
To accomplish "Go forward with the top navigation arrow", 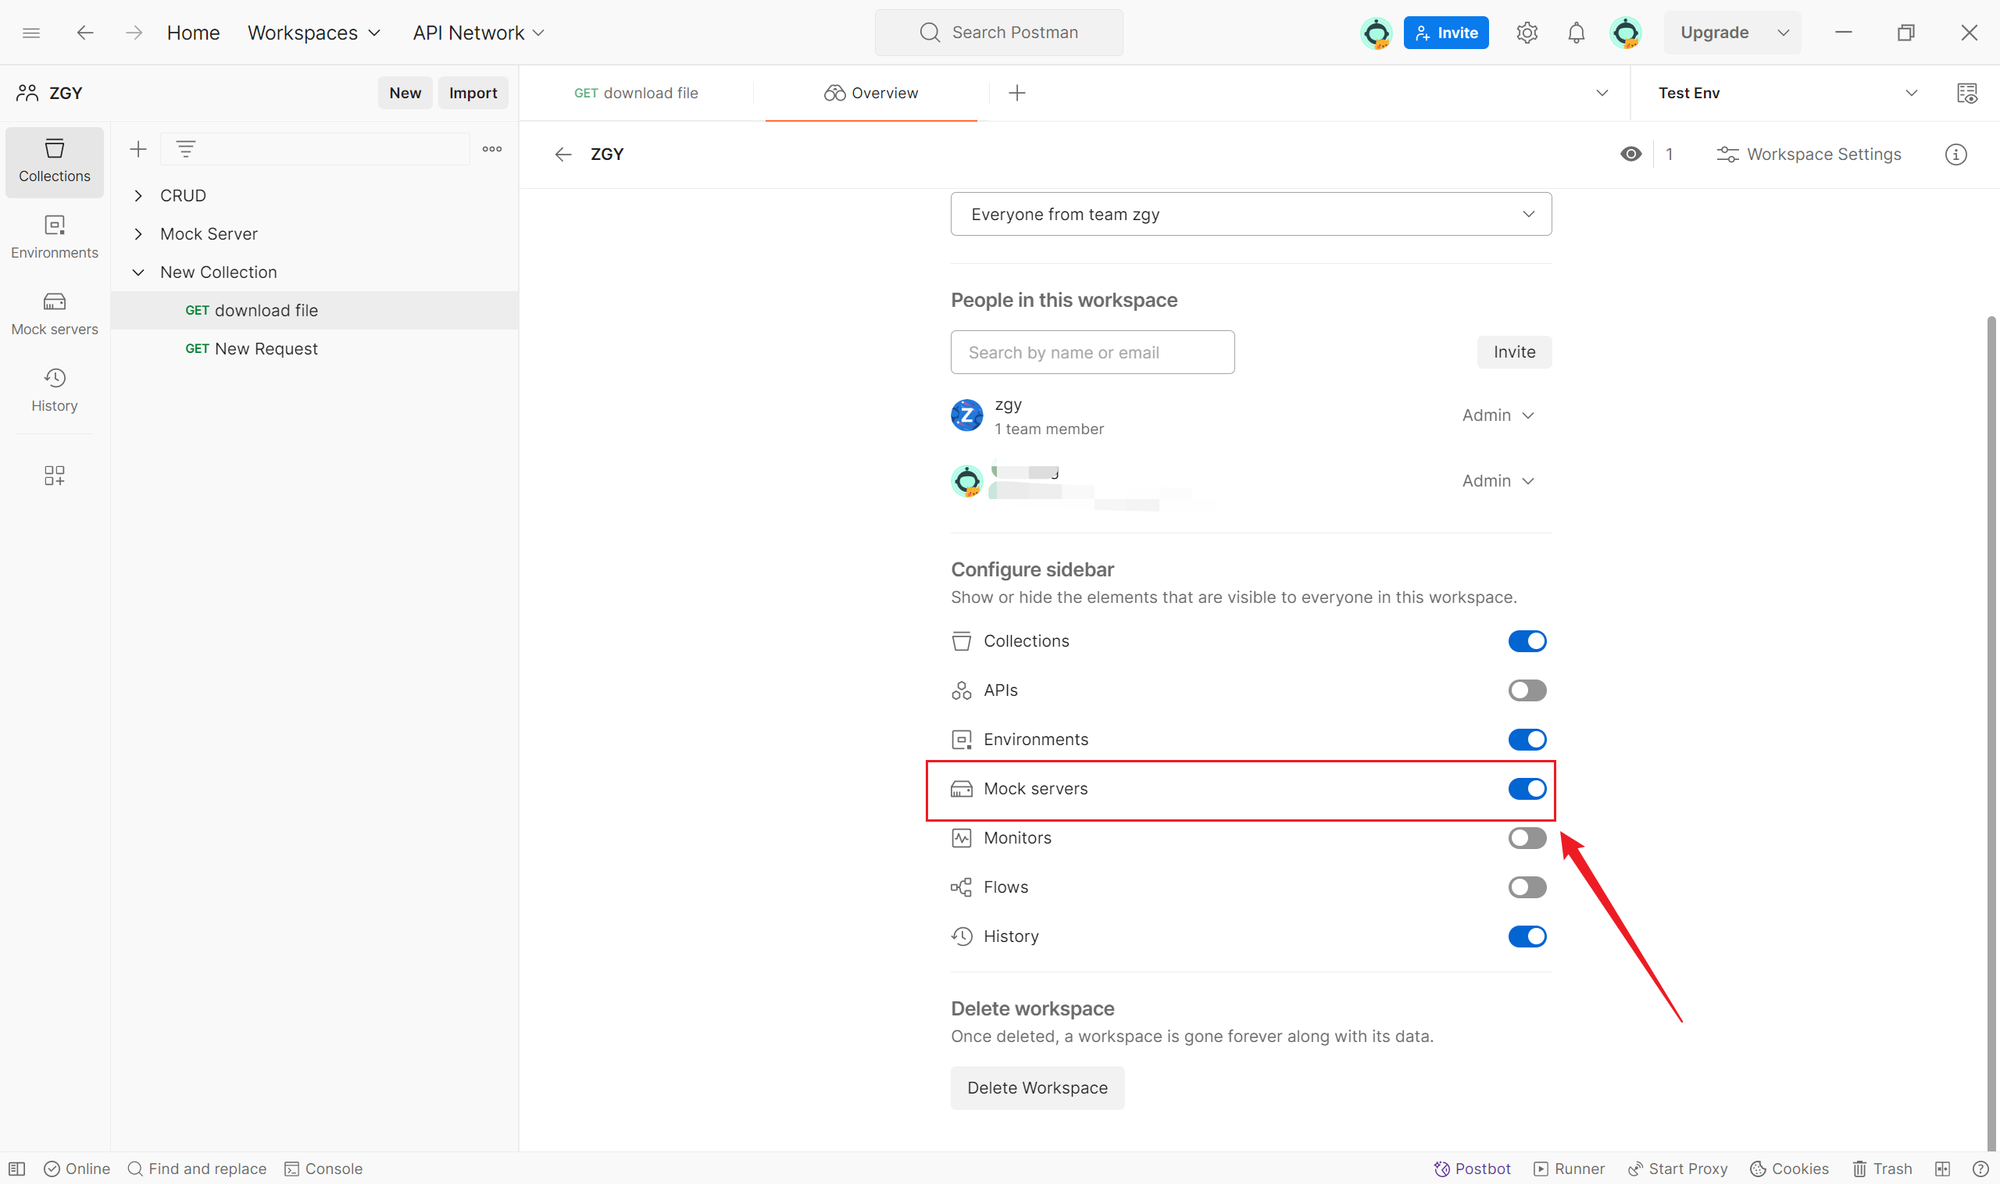I will (x=134, y=33).
